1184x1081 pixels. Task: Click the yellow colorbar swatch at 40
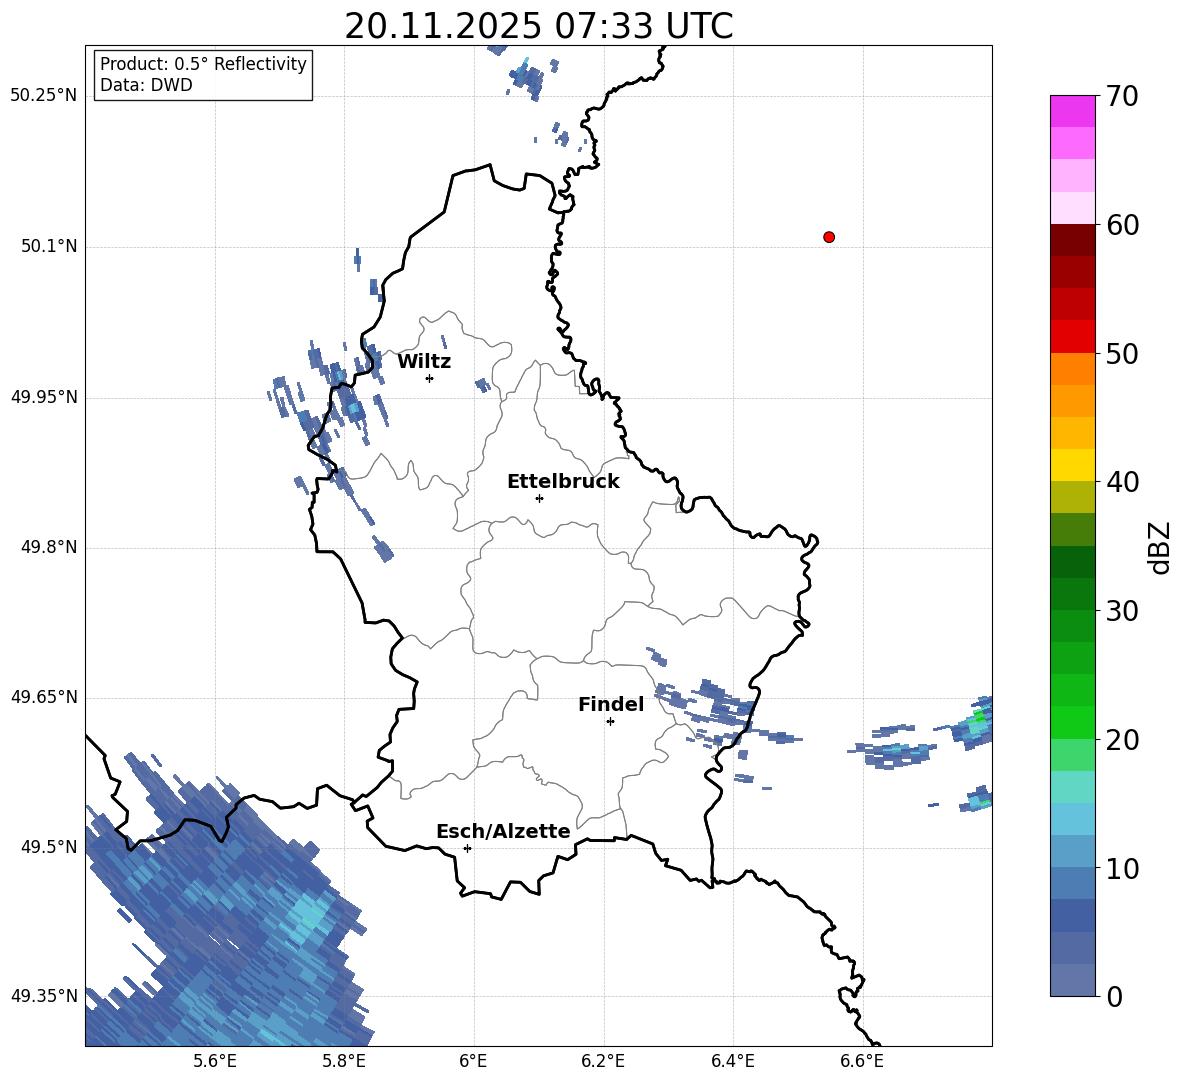pos(1072,465)
